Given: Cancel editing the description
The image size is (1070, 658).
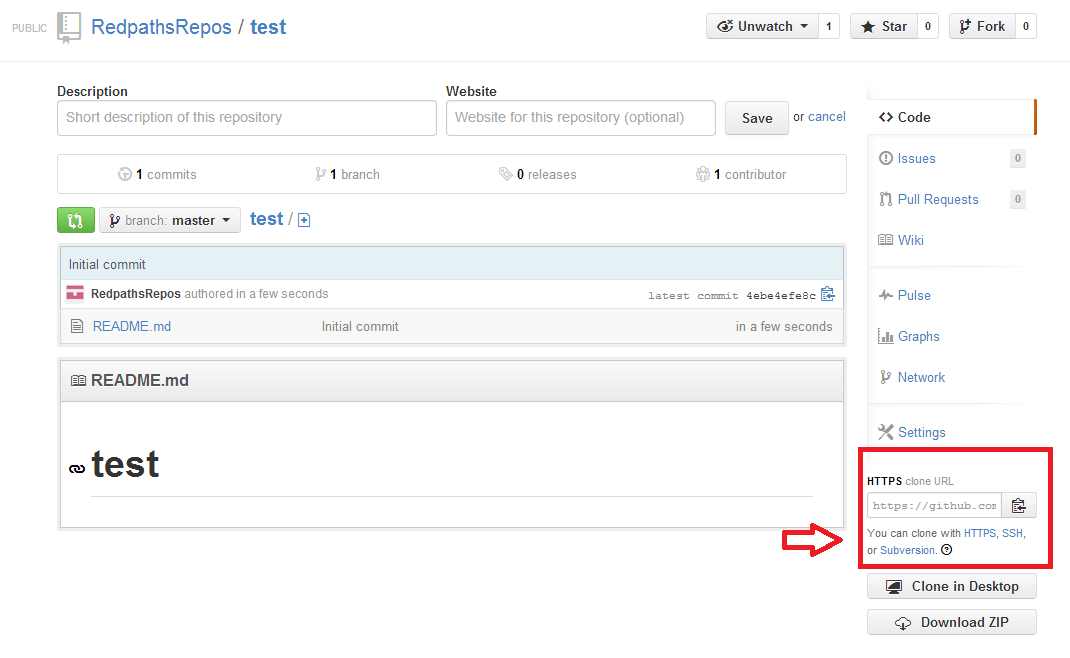Looking at the screenshot, I should point(826,117).
